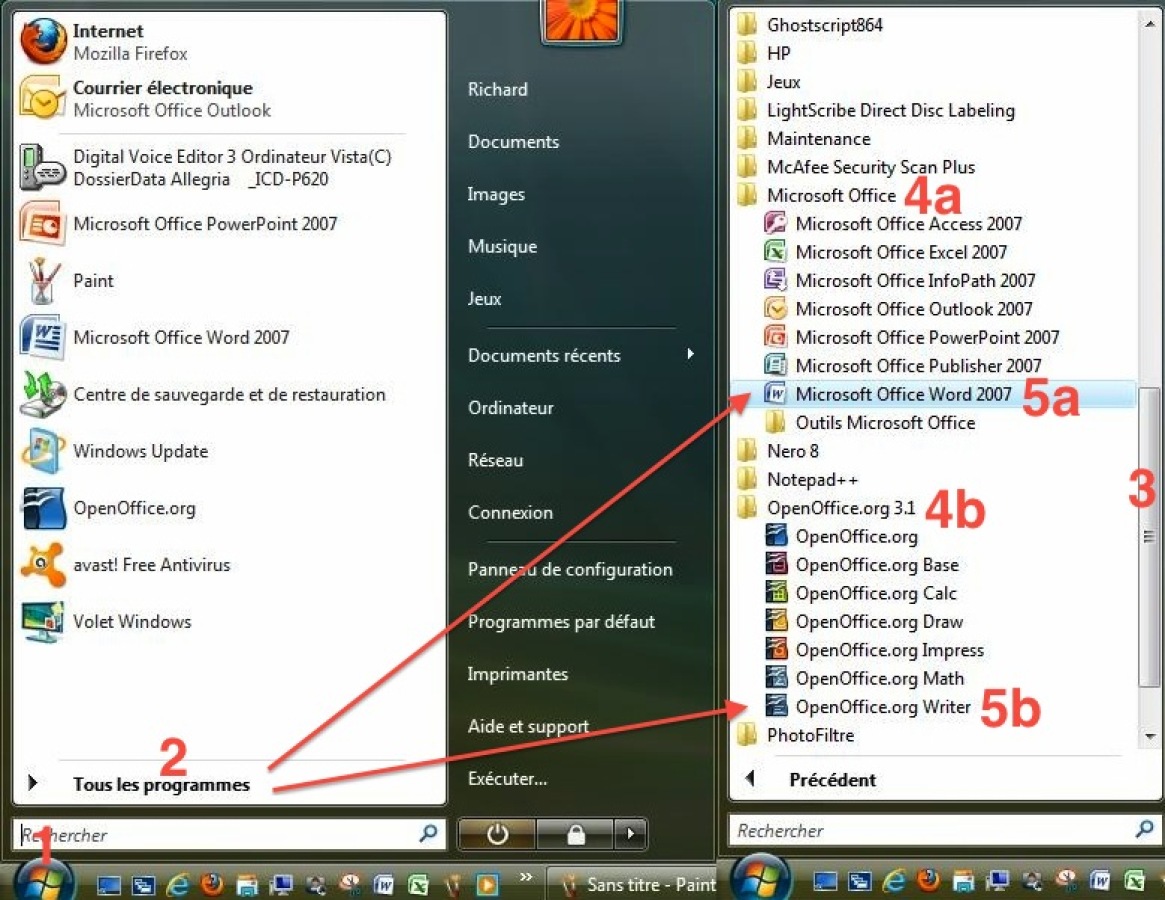Viewport: 1165px width, 900px height.
Task: Click the OpenOffice.org Math icon
Action: 776,678
